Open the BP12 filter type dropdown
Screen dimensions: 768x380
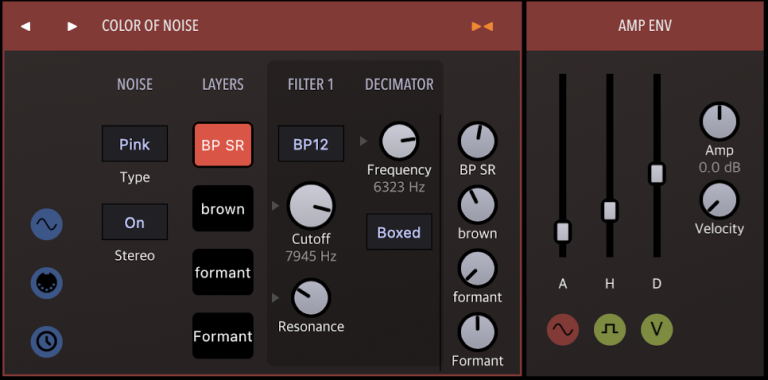click(x=311, y=144)
